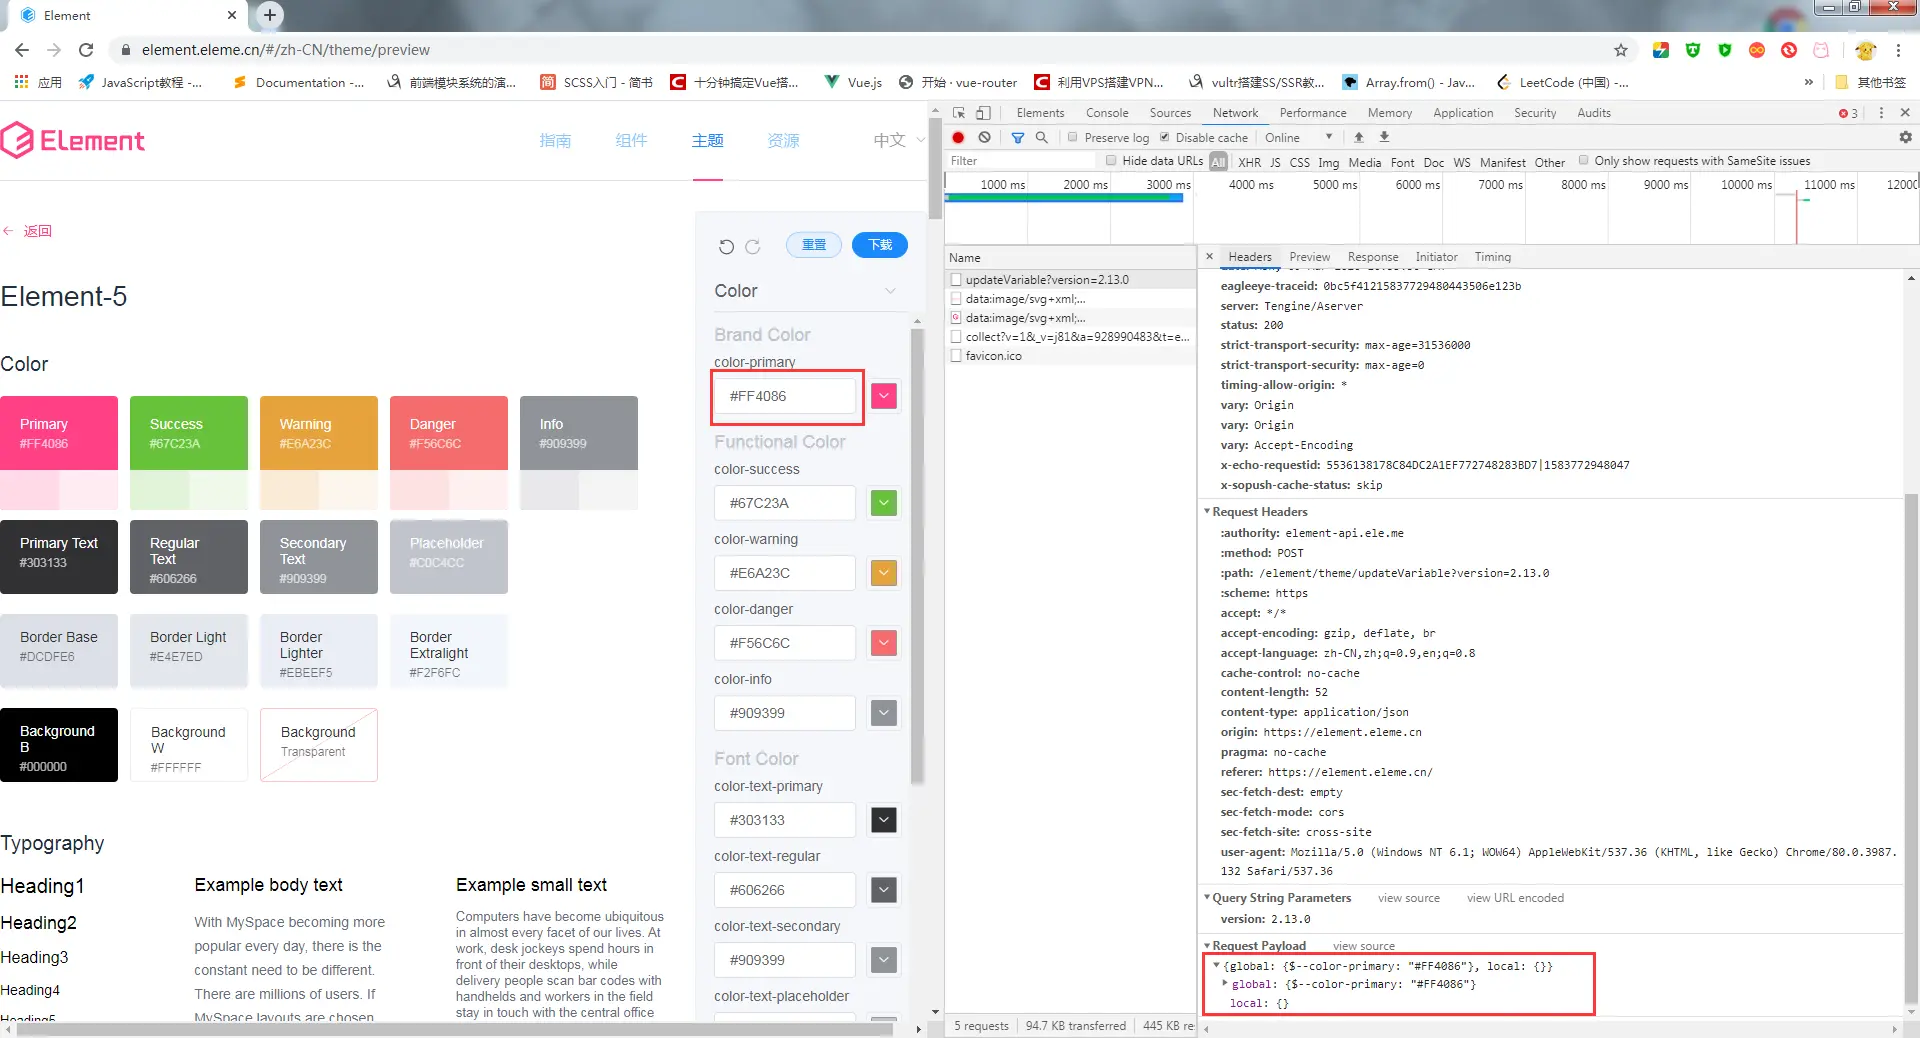
Task: Collapse the Color section chevron
Action: [890, 291]
